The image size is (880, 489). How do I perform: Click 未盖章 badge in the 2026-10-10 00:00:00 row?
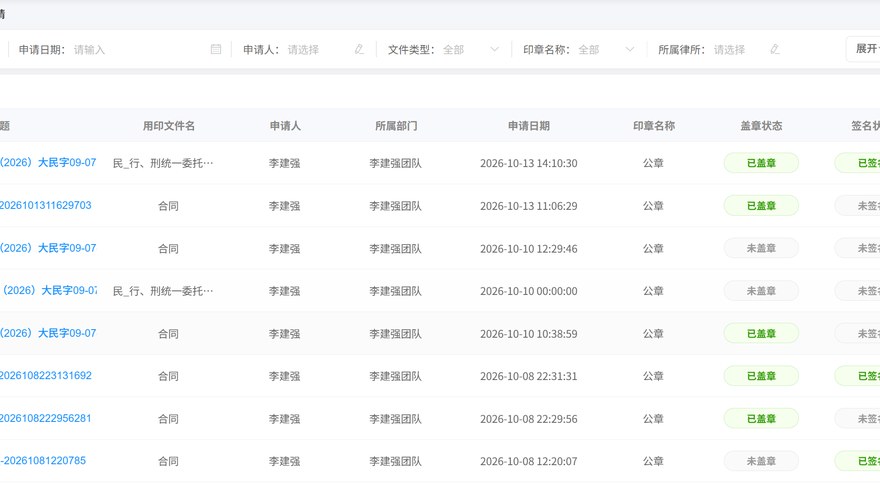click(x=761, y=291)
